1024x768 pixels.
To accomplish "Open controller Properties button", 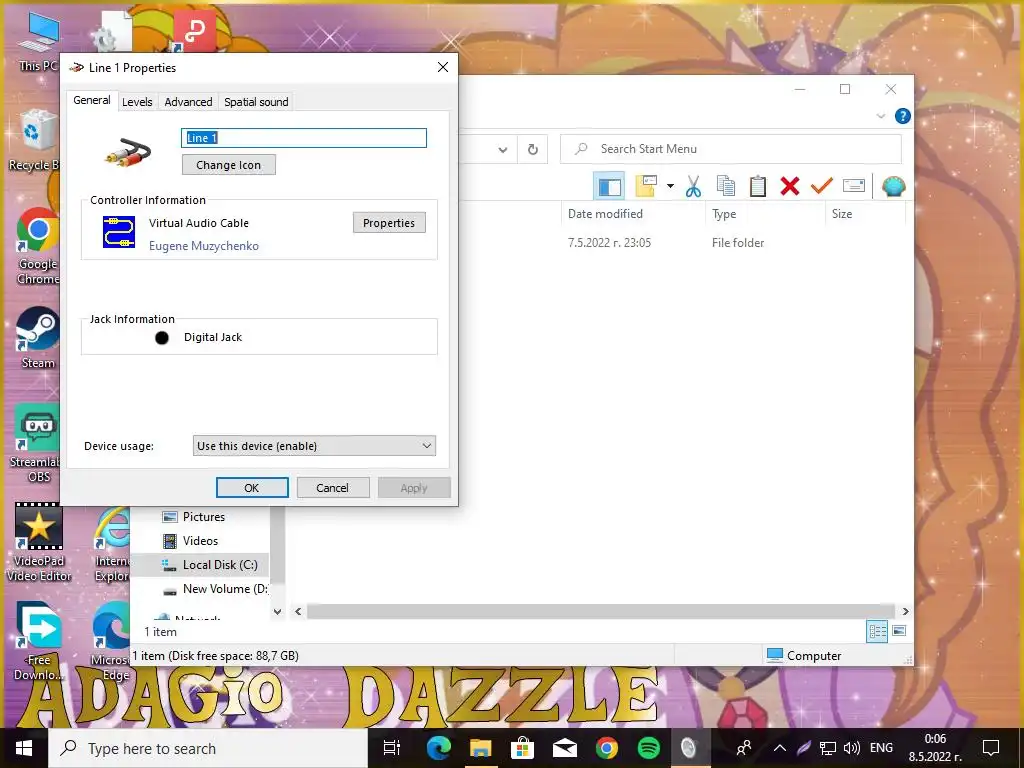I will [x=389, y=223].
